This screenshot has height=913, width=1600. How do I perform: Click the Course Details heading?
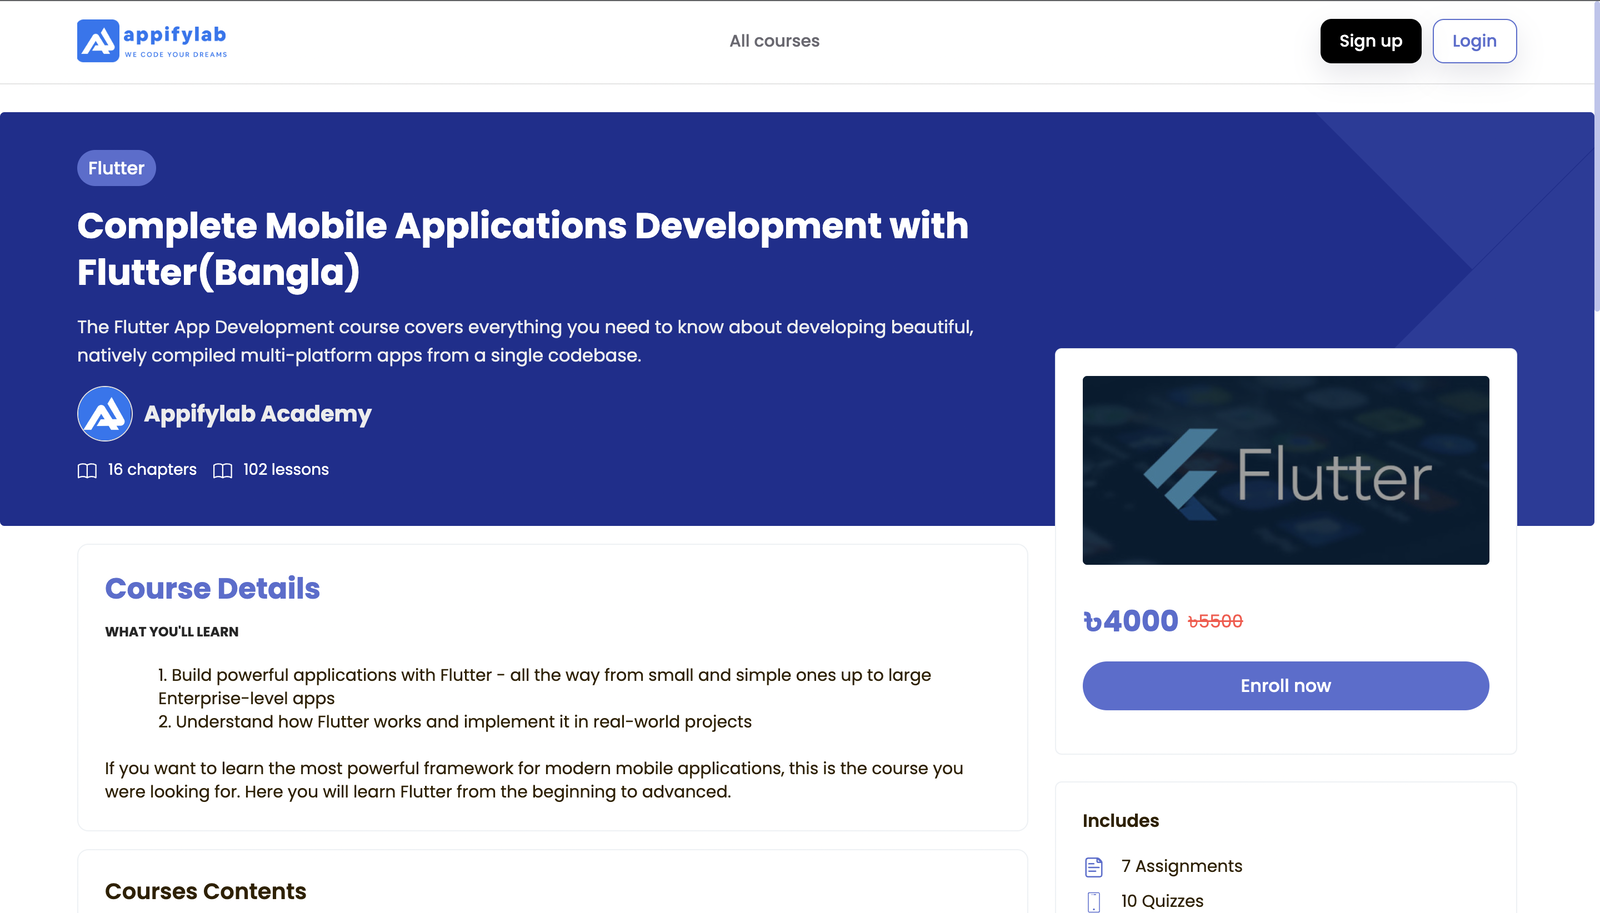212,589
